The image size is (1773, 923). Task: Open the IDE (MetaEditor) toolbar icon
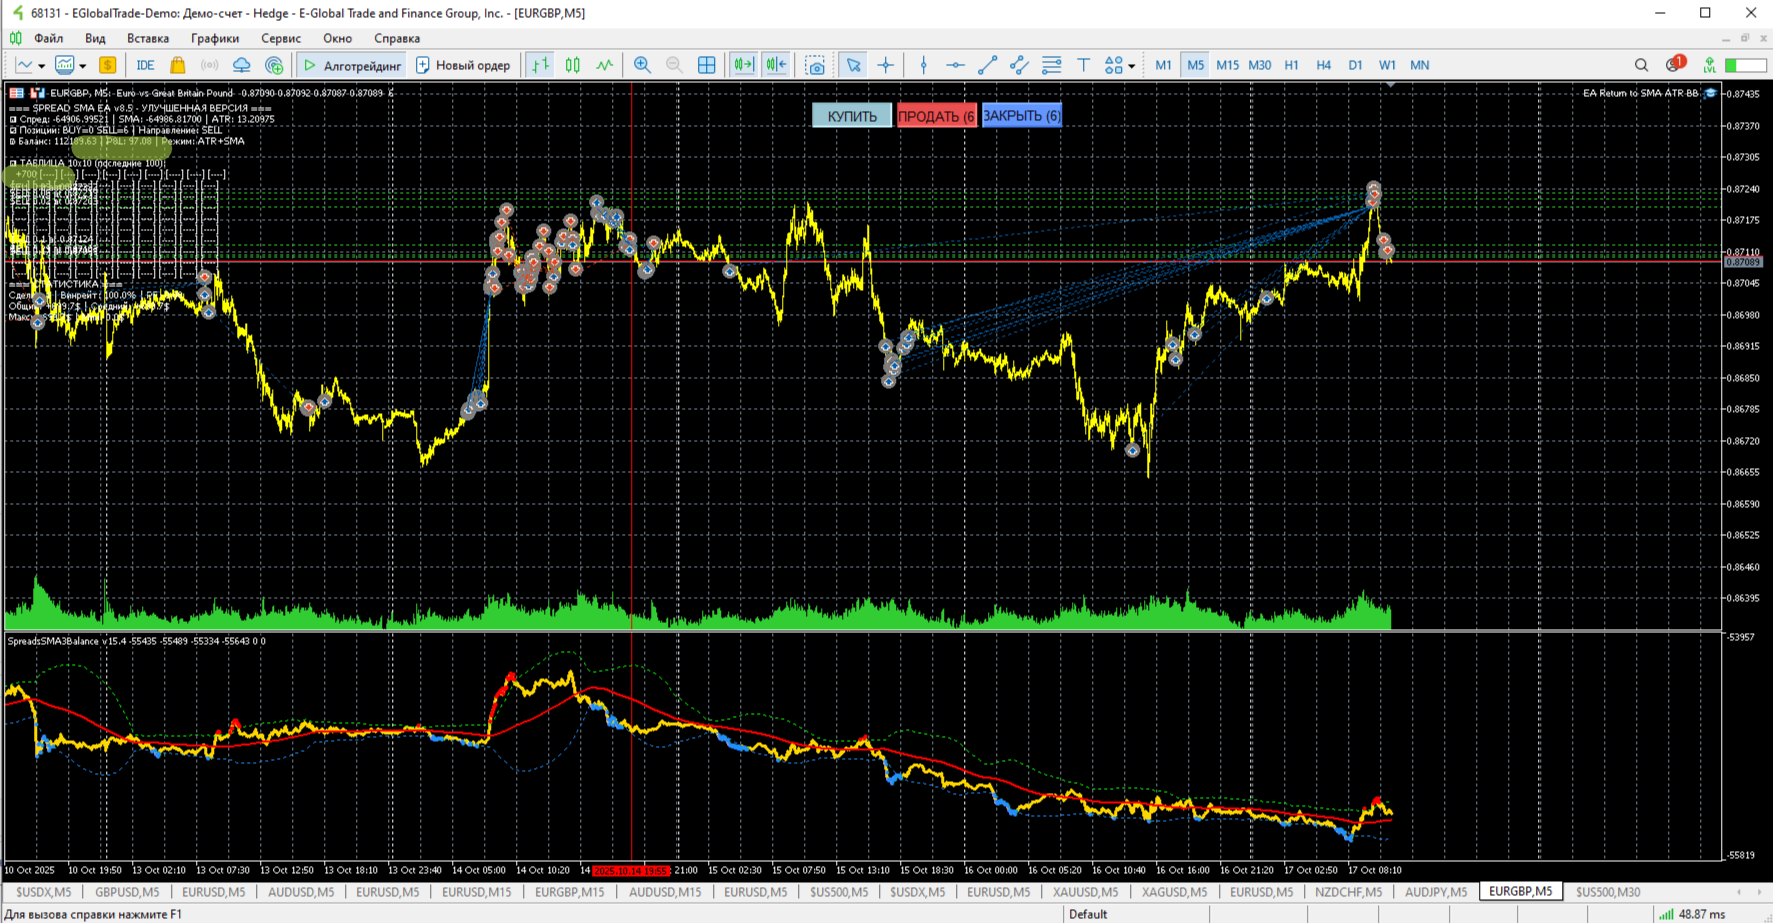click(x=145, y=65)
